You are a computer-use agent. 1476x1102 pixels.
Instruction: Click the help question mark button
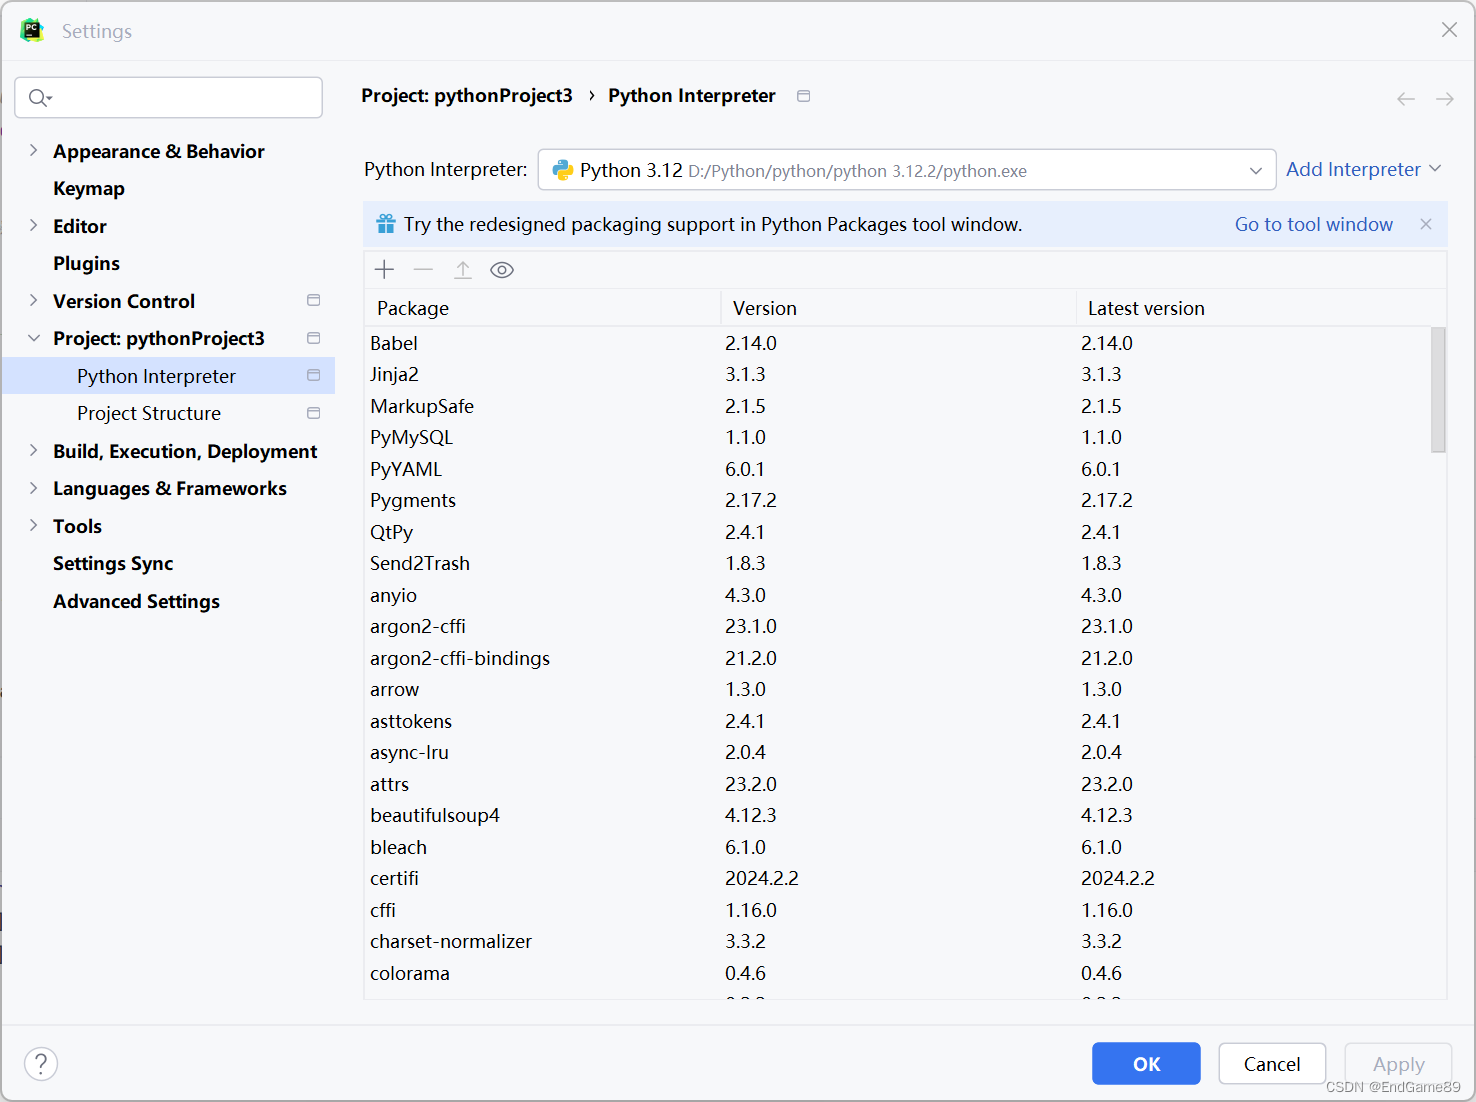[41, 1063]
